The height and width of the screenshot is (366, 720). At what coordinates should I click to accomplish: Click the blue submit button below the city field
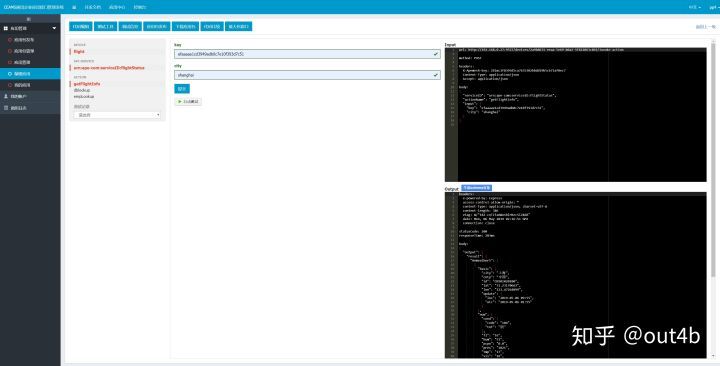[x=182, y=89]
